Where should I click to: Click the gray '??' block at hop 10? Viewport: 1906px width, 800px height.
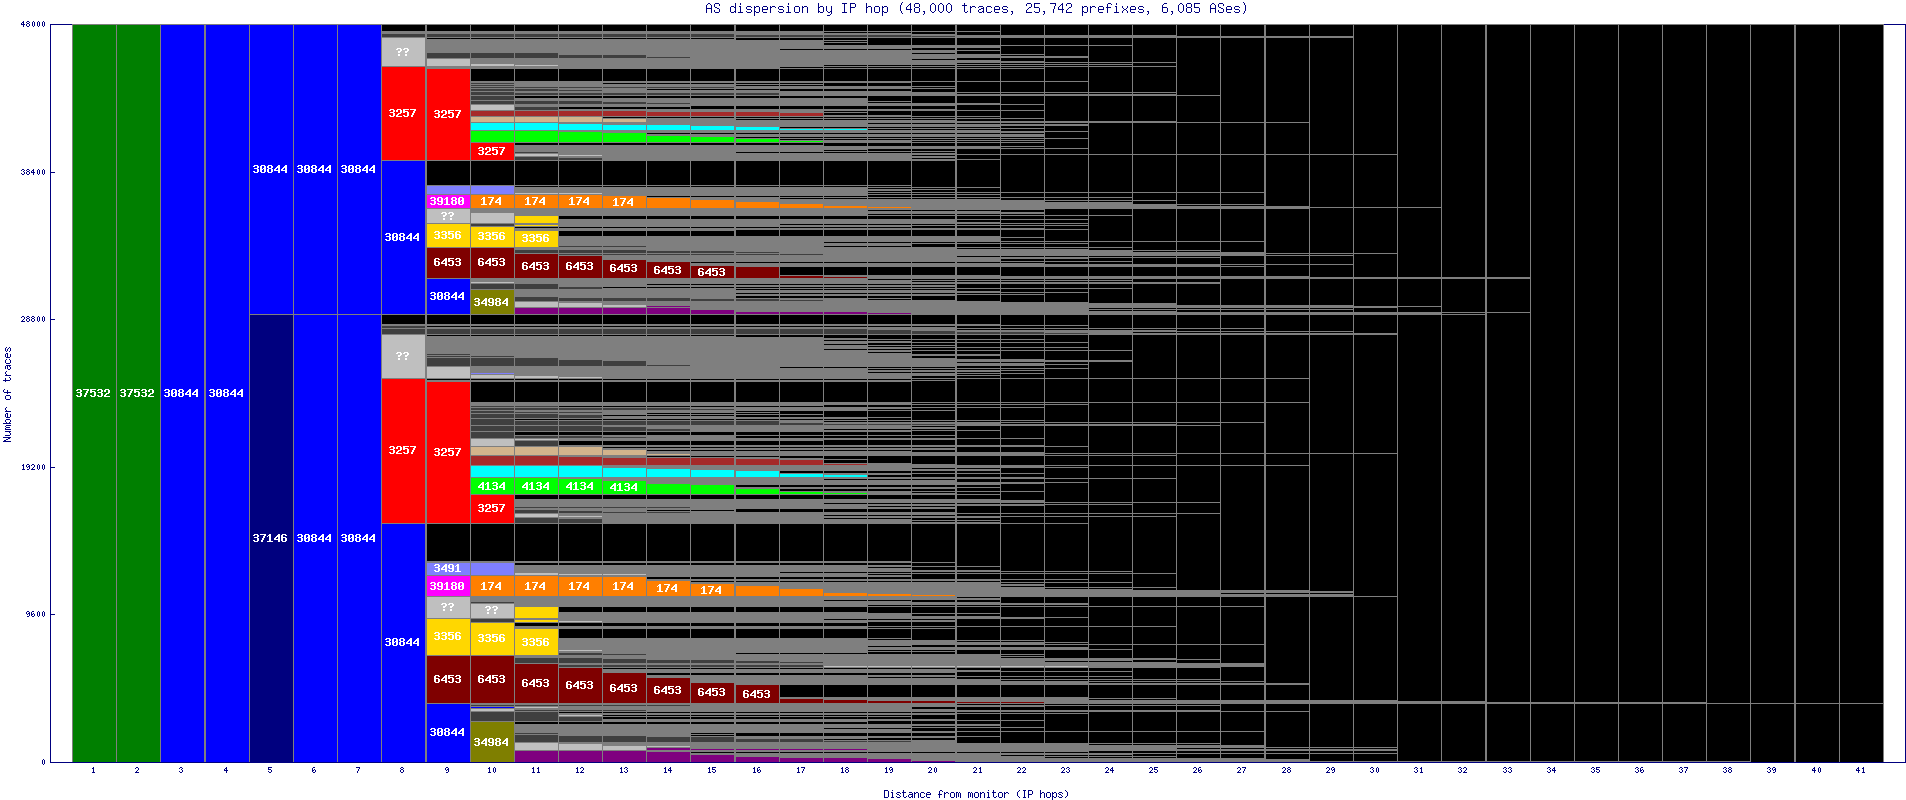[x=491, y=610]
